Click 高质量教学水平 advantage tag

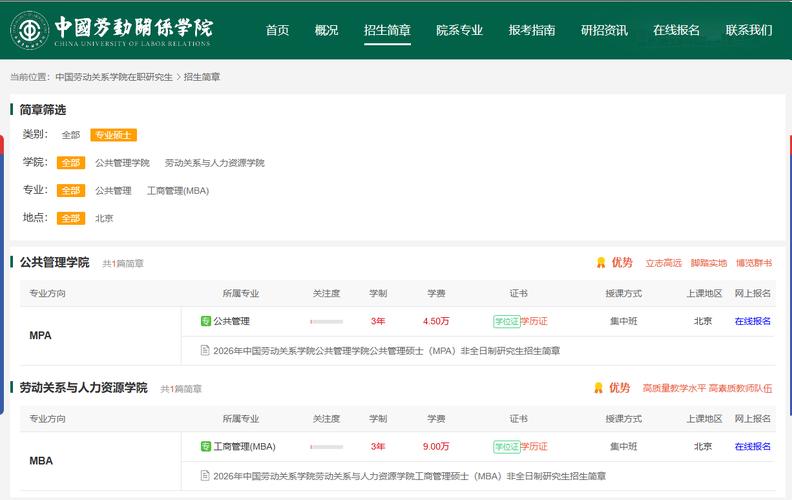pyautogui.click(x=674, y=388)
